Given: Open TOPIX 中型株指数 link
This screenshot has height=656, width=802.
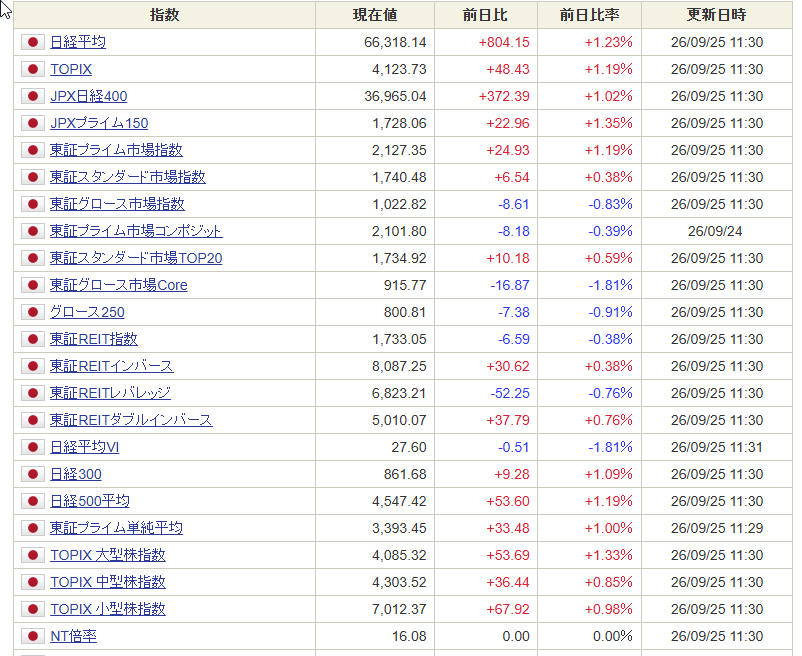Looking at the screenshot, I should click(x=108, y=582).
